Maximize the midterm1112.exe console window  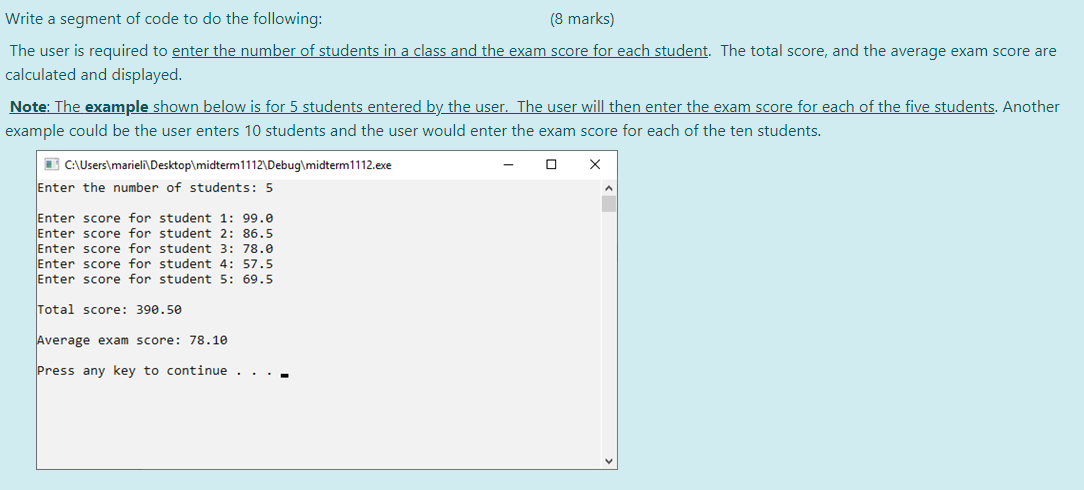pyautogui.click(x=551, y=164)
